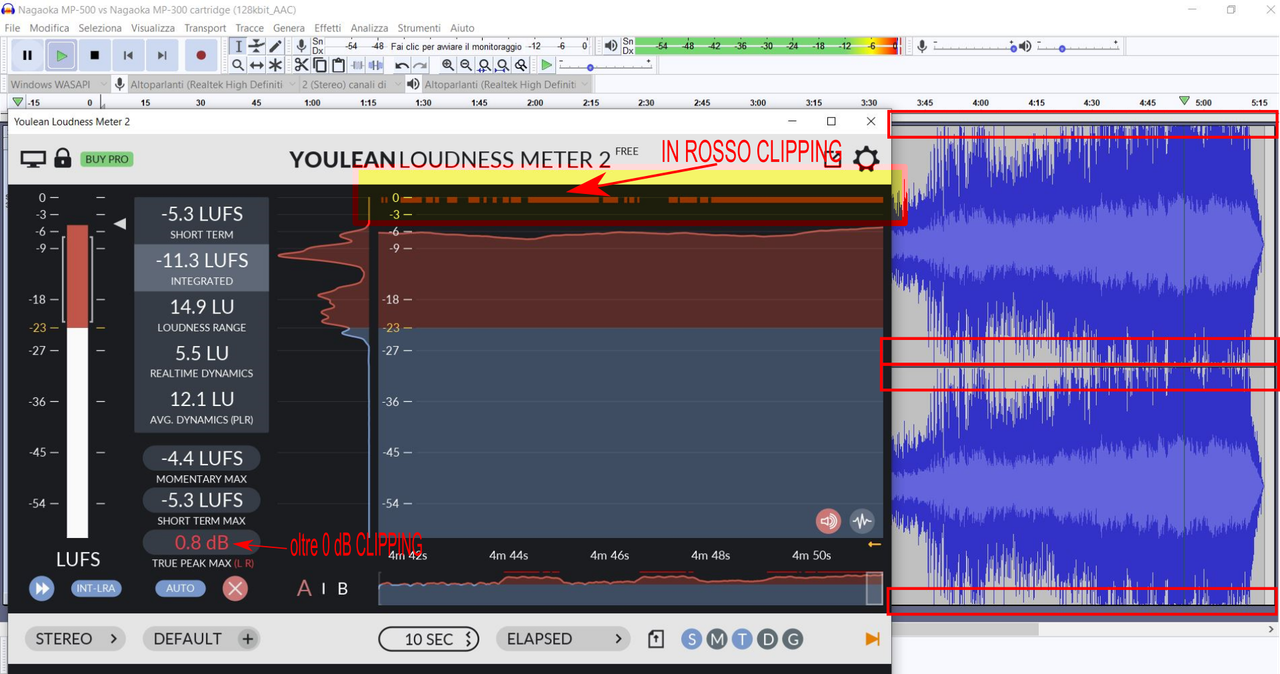This screenshot has height=674, width=1280.
Task: Click the BUY PRO button
Action: click(x=107, y=159)
